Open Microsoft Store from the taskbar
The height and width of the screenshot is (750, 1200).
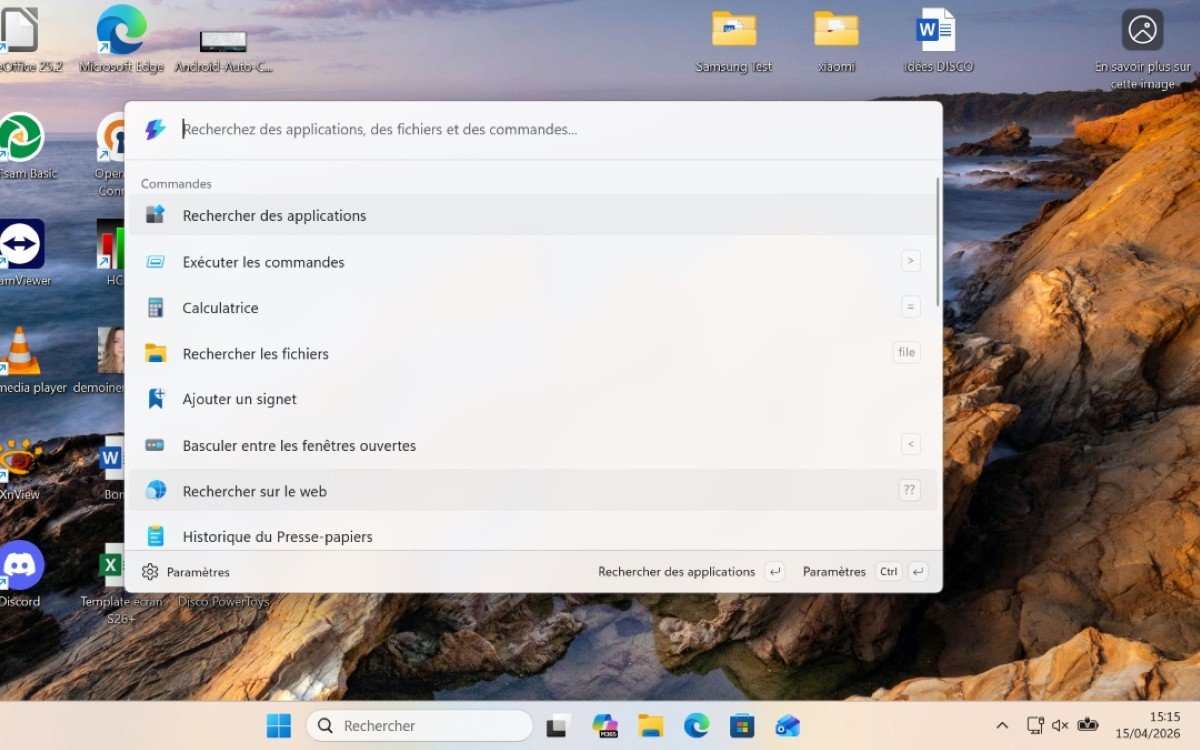point(742,725)
